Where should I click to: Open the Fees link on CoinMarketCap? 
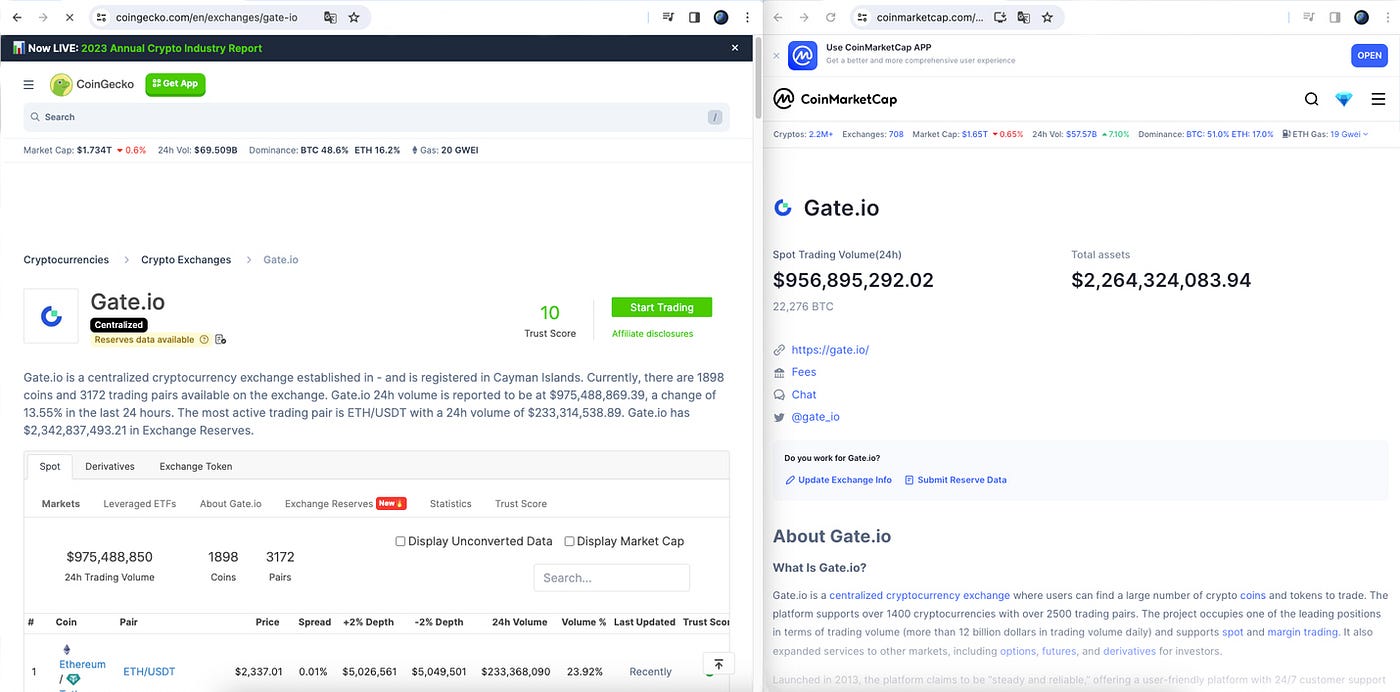click(x=804, y=372)
